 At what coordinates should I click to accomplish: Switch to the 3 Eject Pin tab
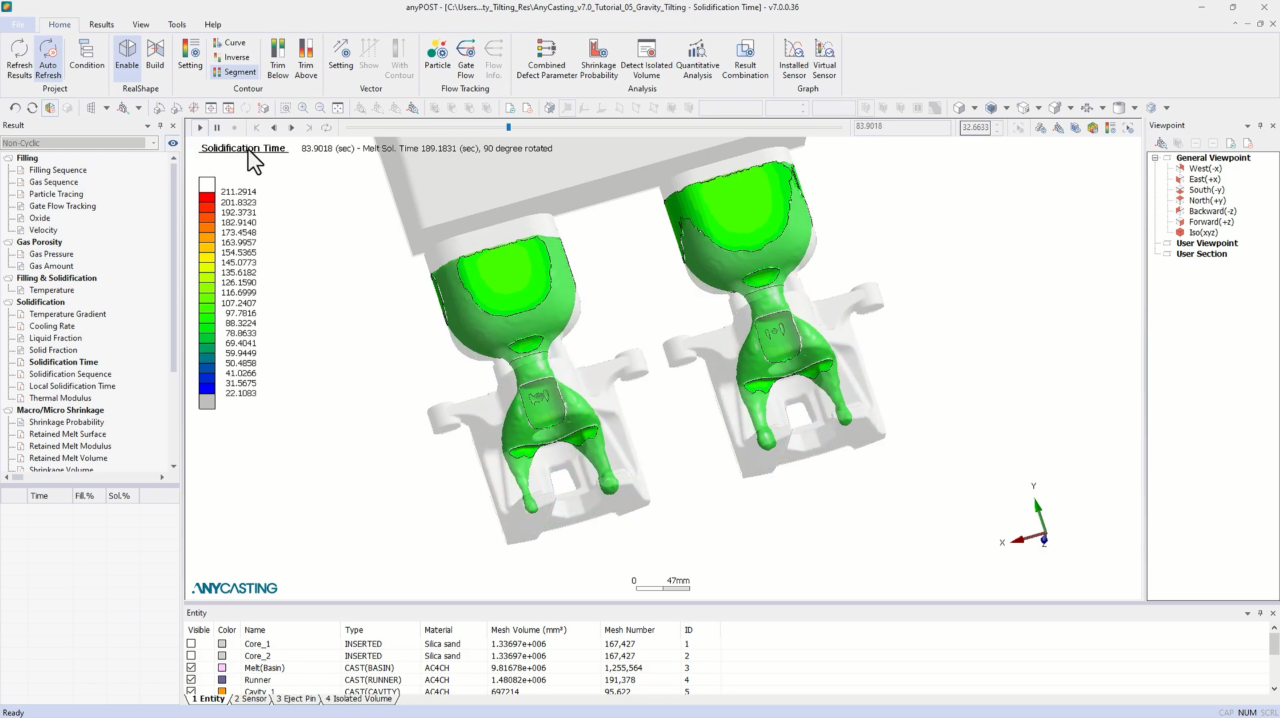click(296, 699)
